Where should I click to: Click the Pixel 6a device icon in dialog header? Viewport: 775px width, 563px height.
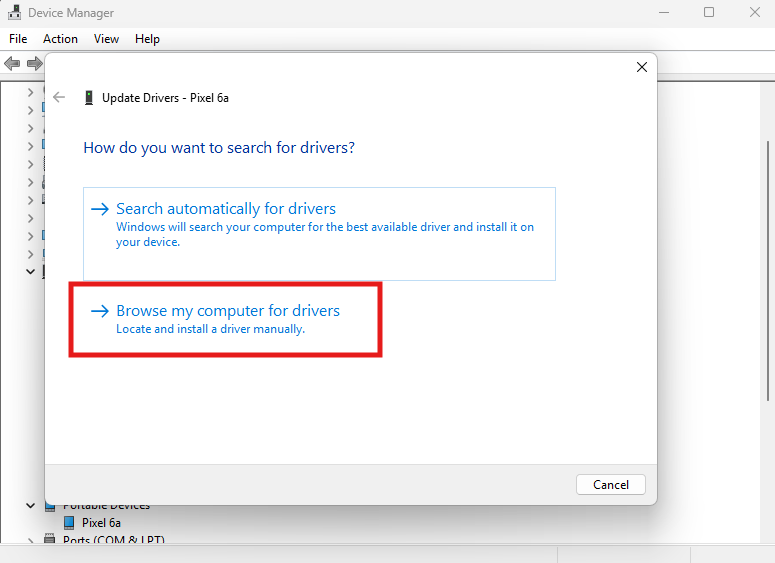[x=89, y=98]
